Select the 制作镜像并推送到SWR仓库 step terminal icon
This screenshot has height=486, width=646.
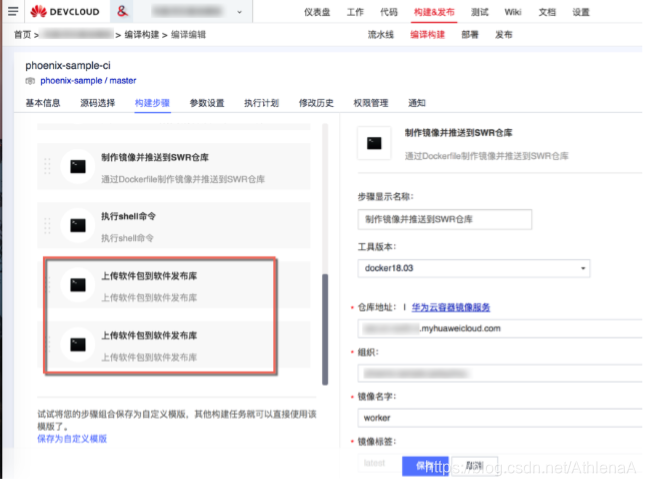[77, 166]
